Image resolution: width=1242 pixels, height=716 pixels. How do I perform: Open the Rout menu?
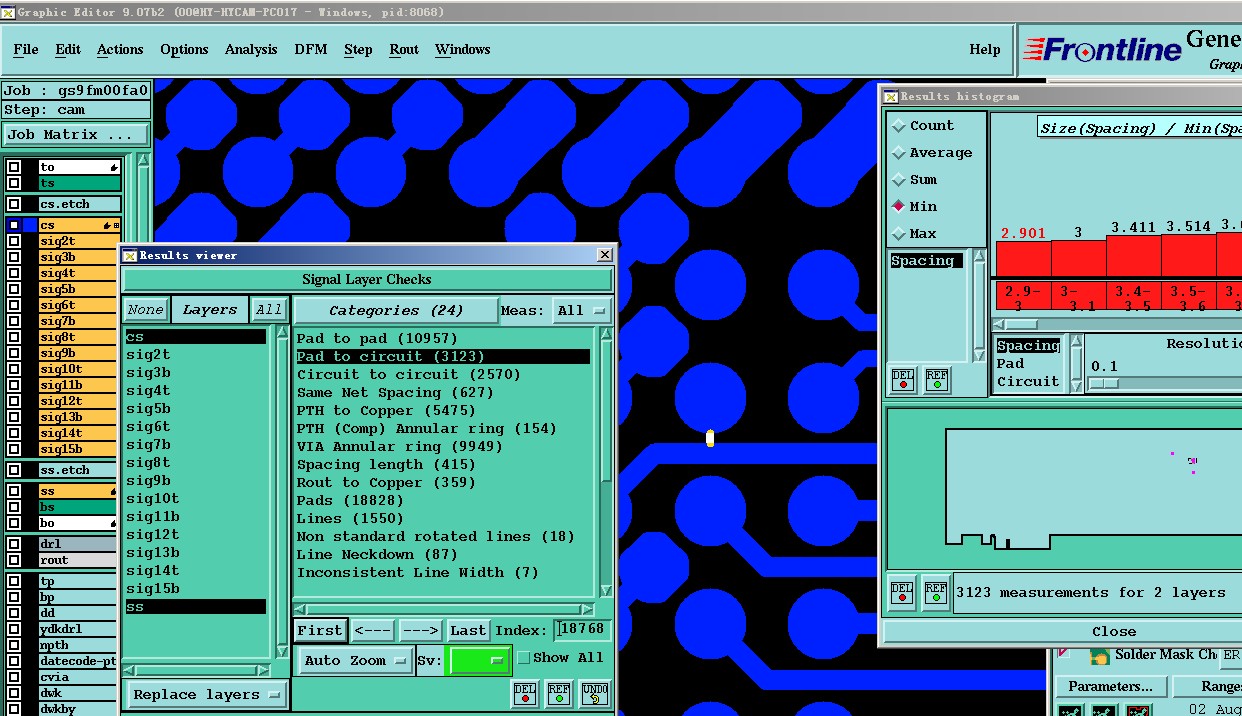(x=404, y=49)
